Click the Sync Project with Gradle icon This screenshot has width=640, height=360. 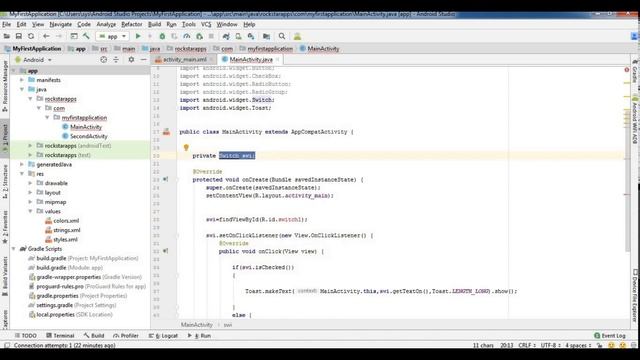tap(226, 36)
